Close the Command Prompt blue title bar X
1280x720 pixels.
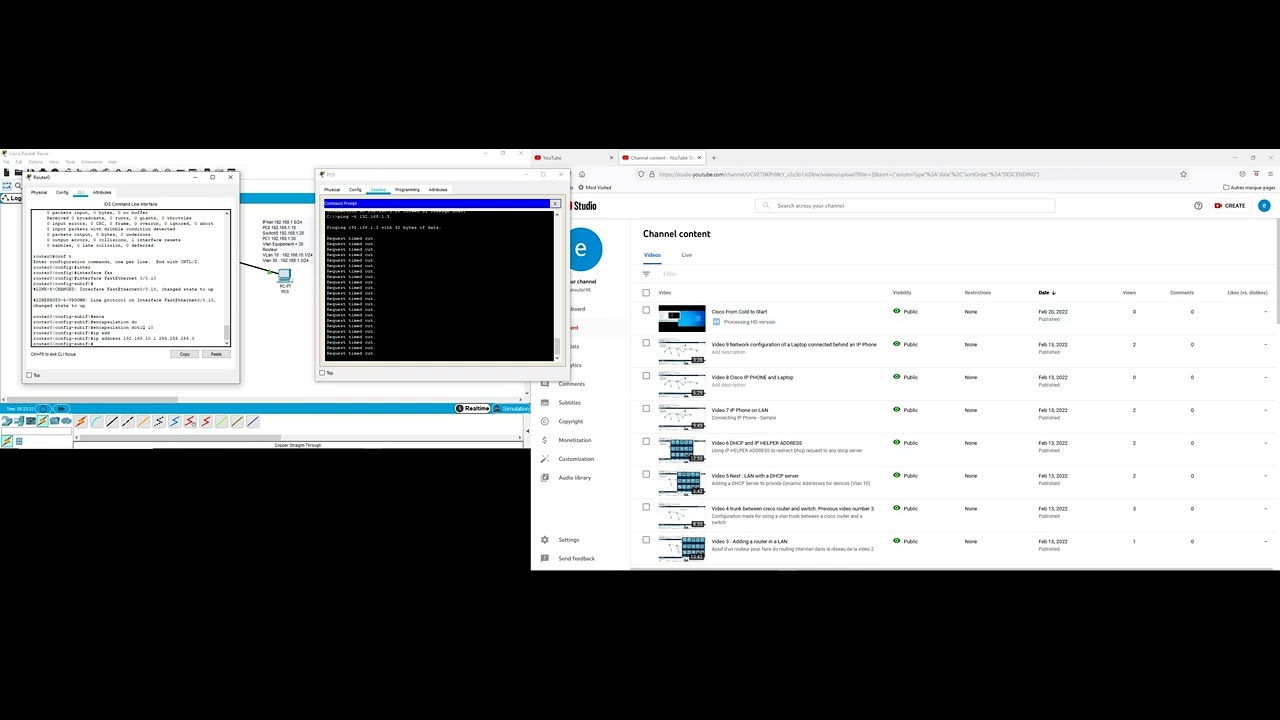555,203
